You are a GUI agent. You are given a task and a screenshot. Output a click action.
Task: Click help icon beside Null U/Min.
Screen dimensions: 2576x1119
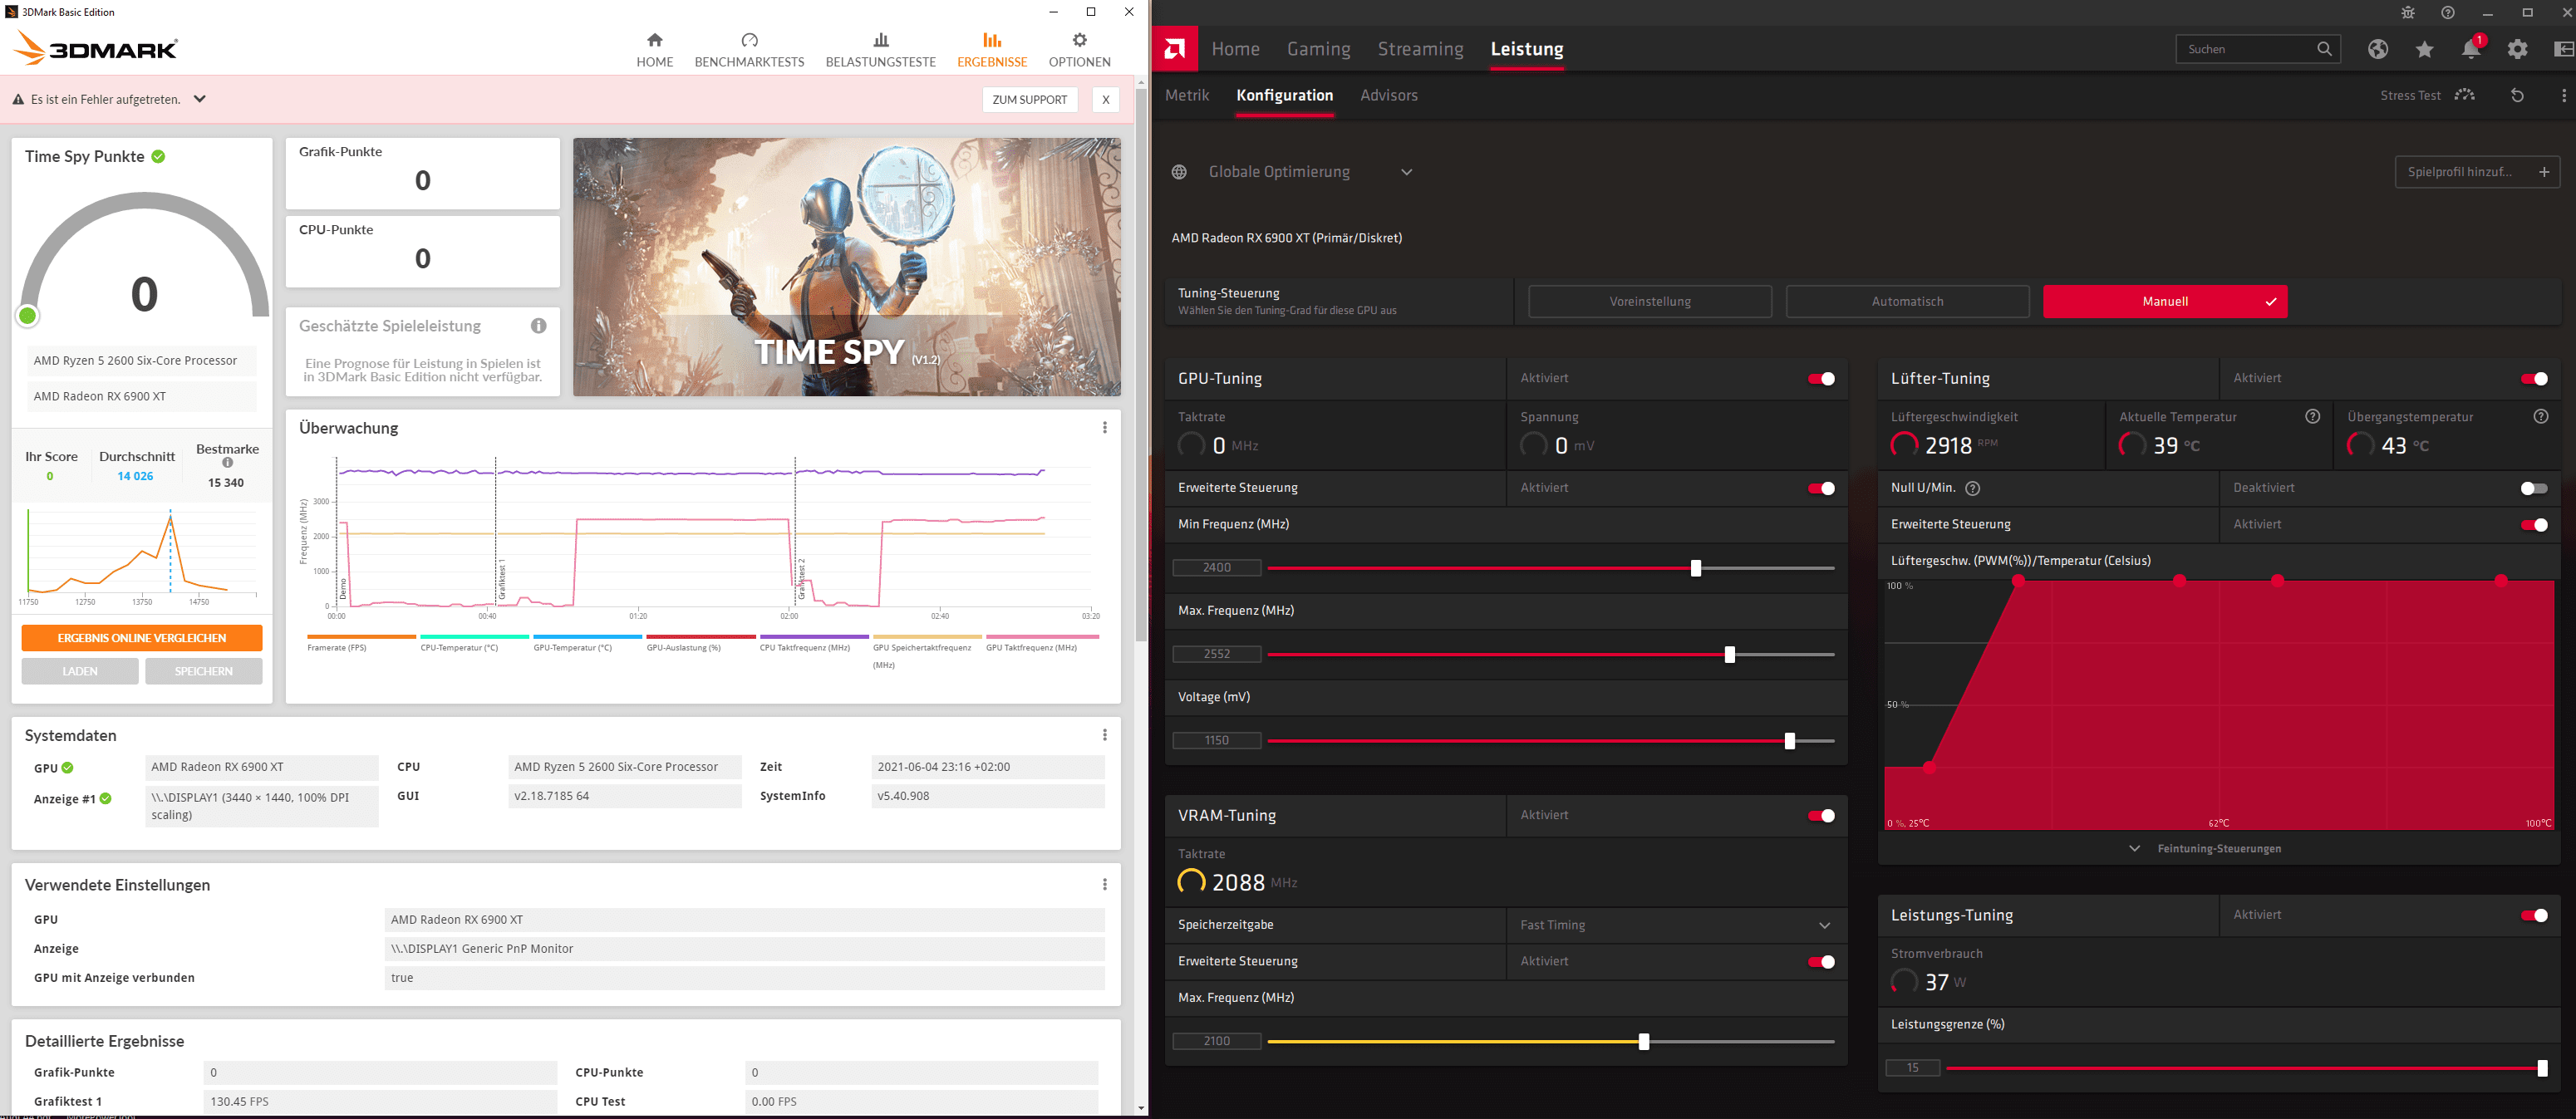[1973, 488]
